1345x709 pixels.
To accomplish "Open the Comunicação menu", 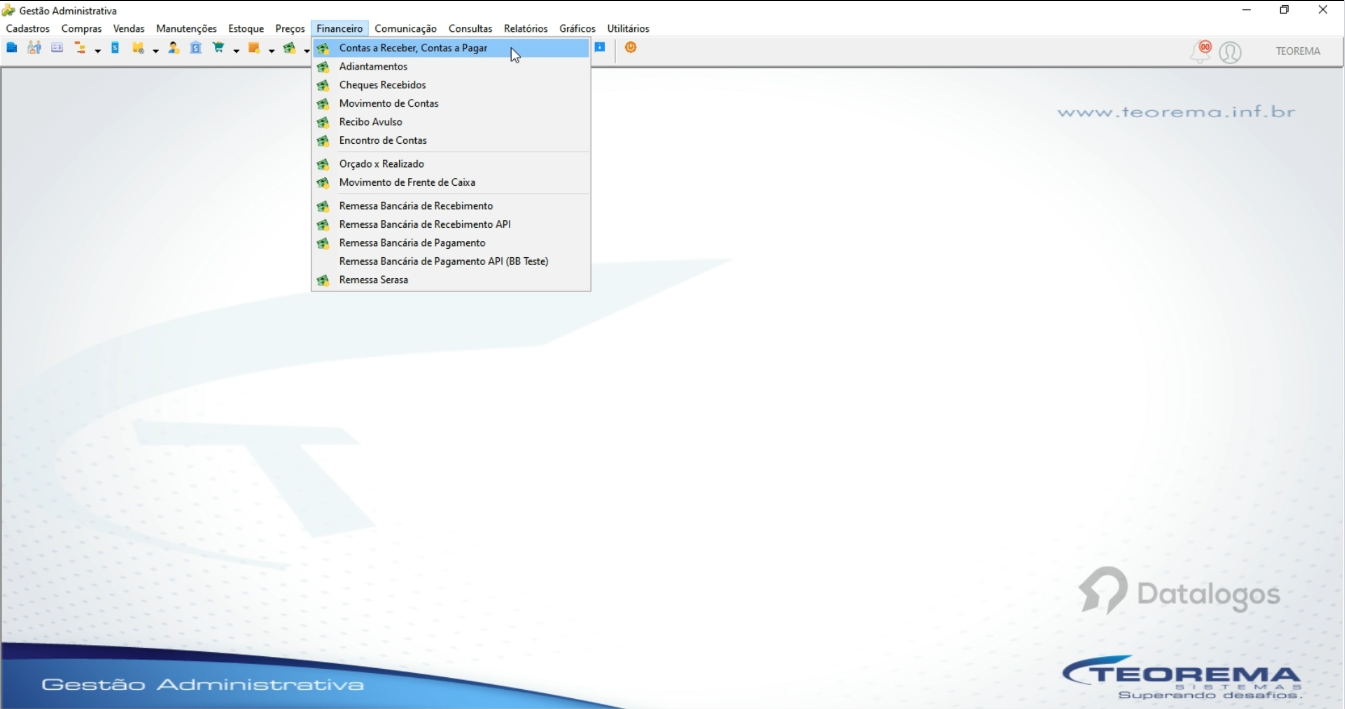I will pyautogui.click(x=406, y=29).
